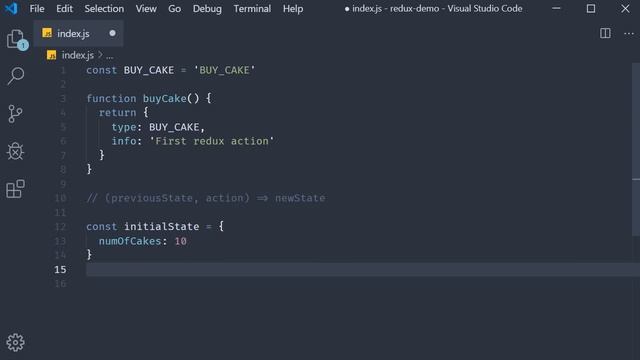The width and height of the screenshot is (640, 360).
Task: Click line number 10 in gutter
Action: pos(60,198)
